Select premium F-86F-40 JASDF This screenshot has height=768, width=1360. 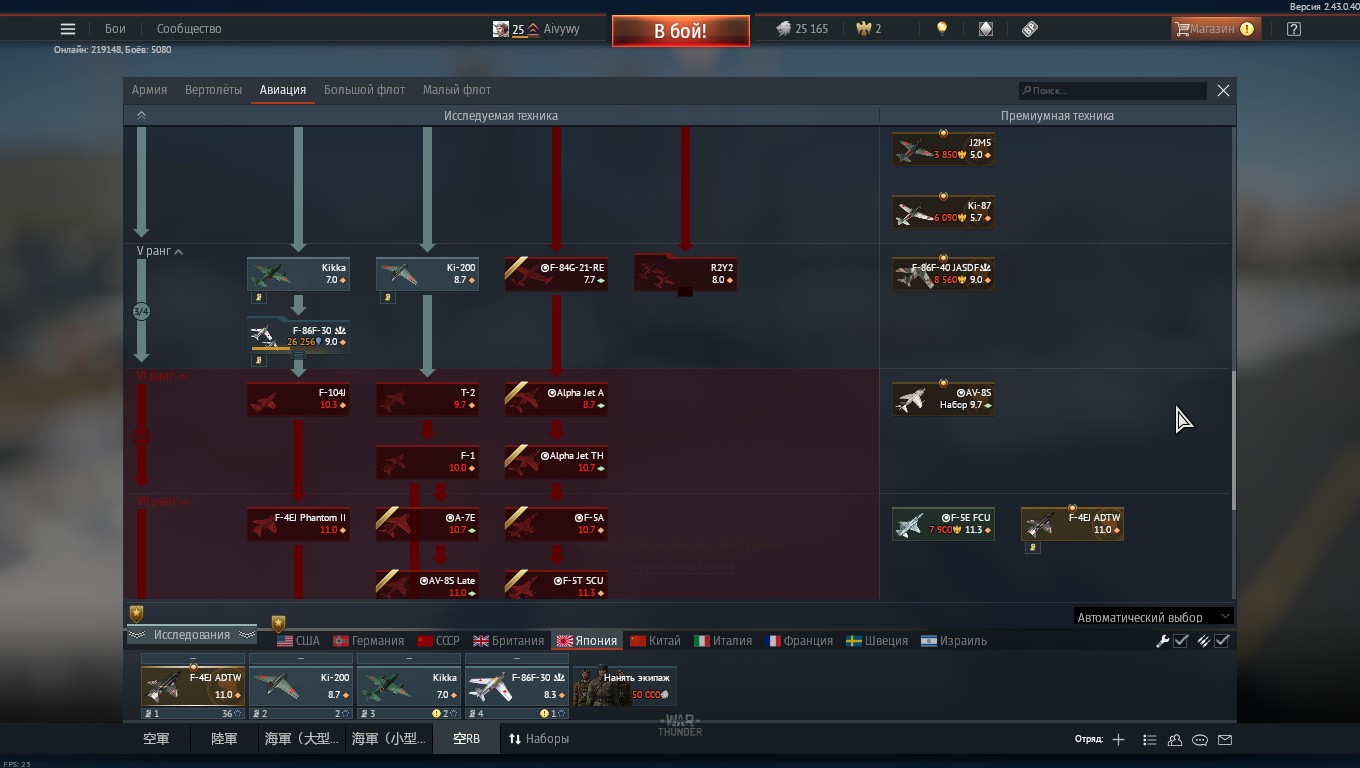(943, 274)
